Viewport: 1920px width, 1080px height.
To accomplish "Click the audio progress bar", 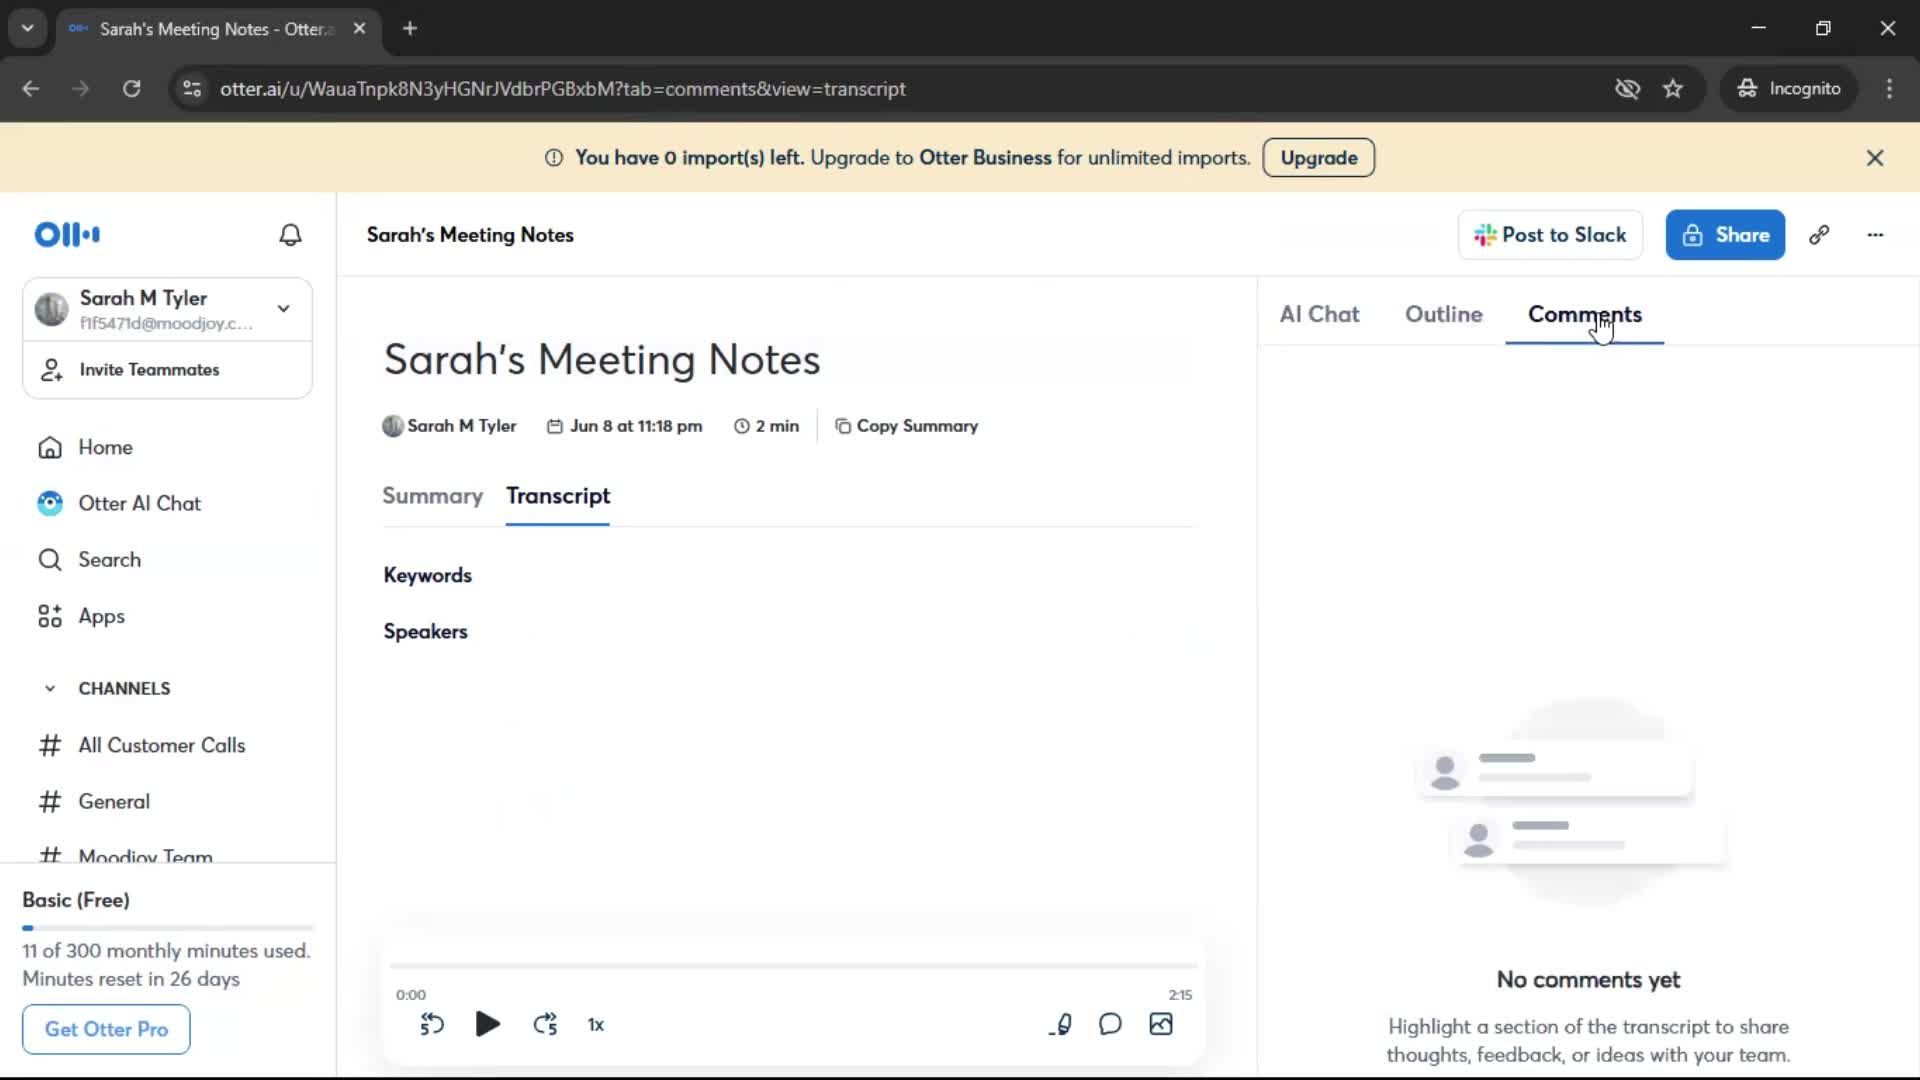I will (x=794, y=966).
